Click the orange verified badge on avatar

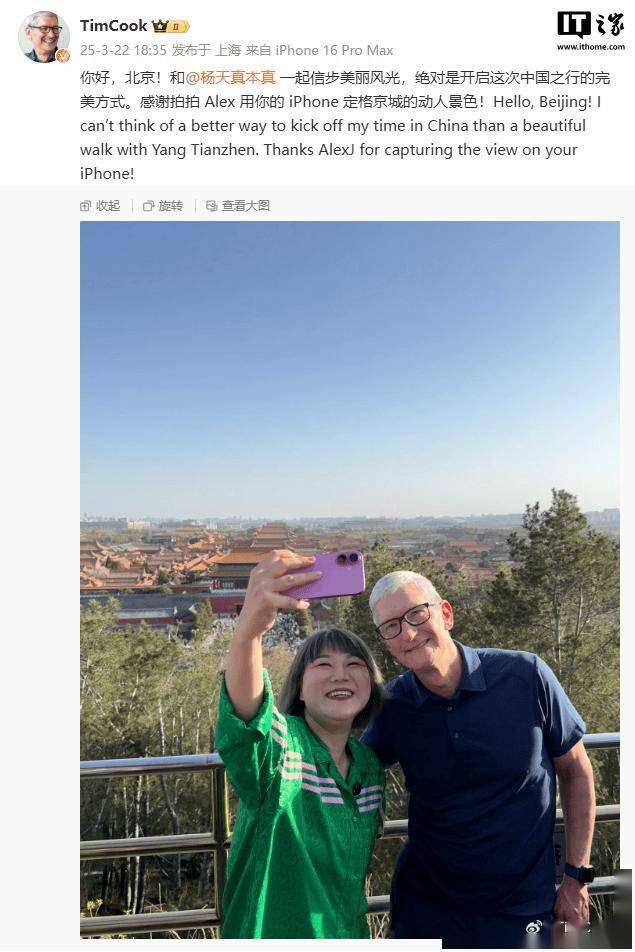(x=63, y=56)
